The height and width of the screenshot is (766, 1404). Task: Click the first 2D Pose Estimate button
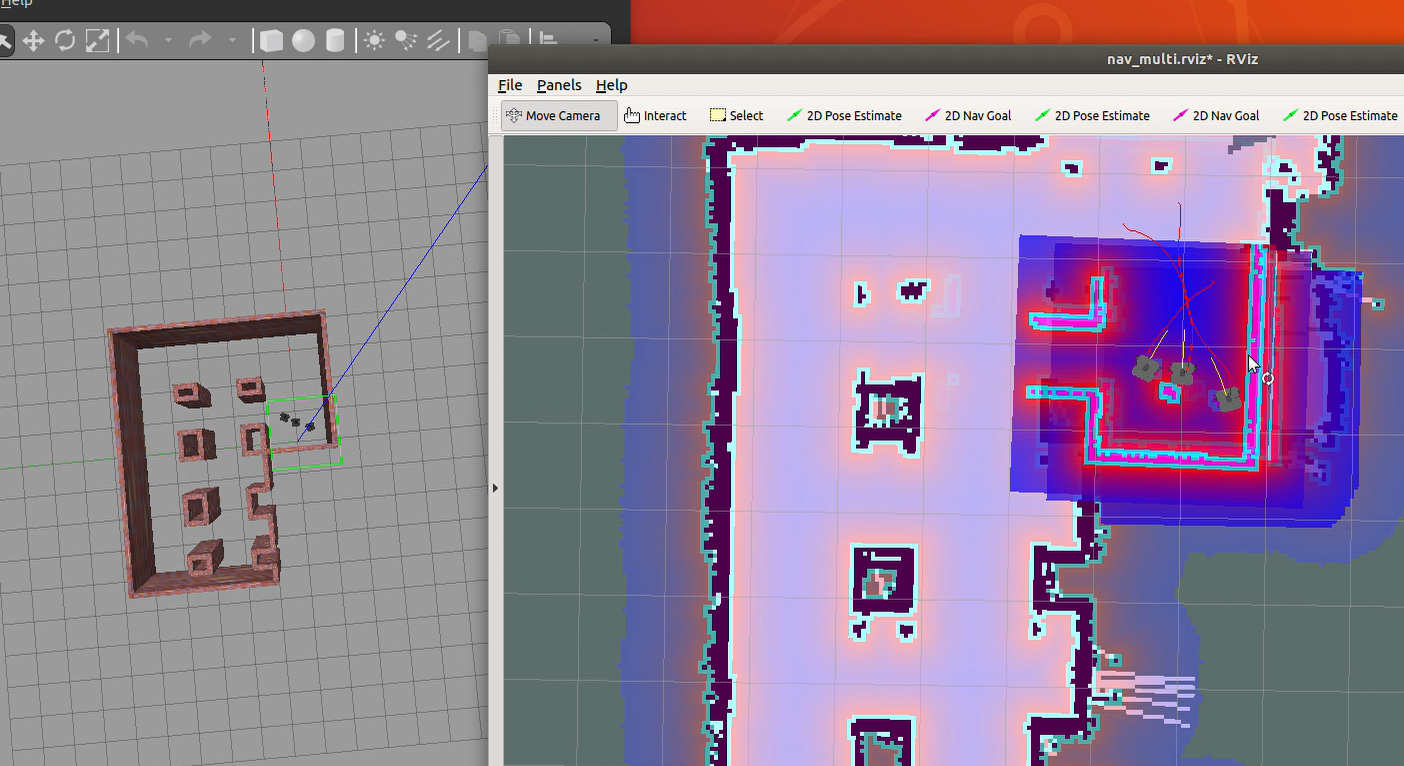click(844, 116)
